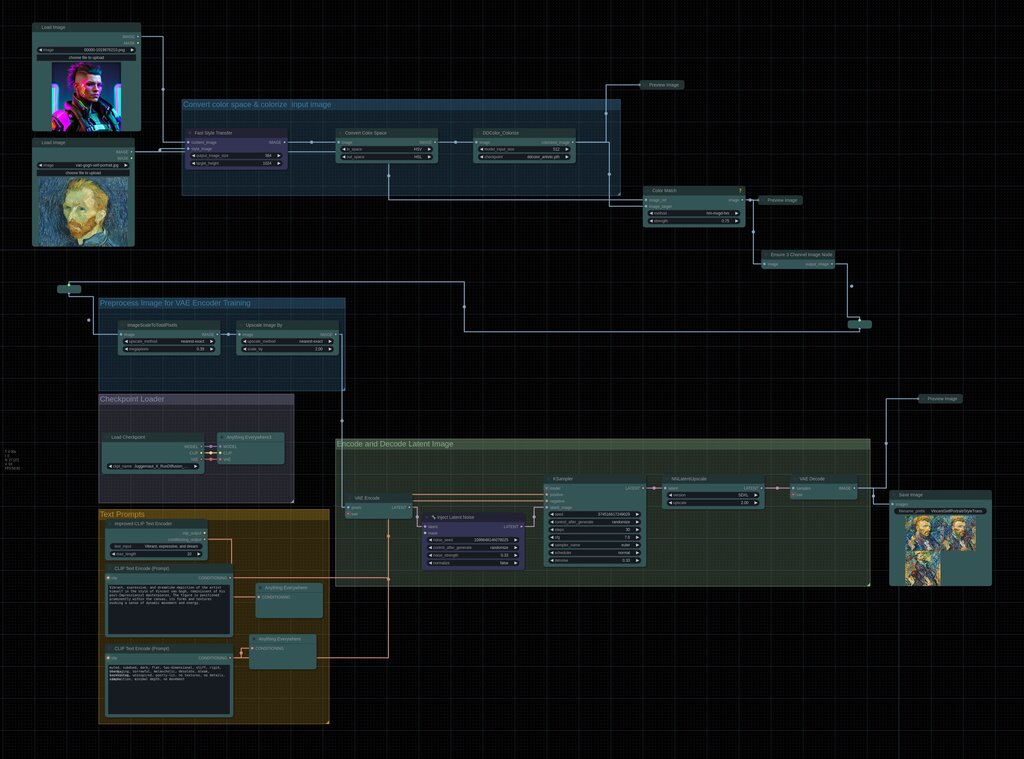
Task: Open the Color Match help question mark
Action: pos(740,191)
